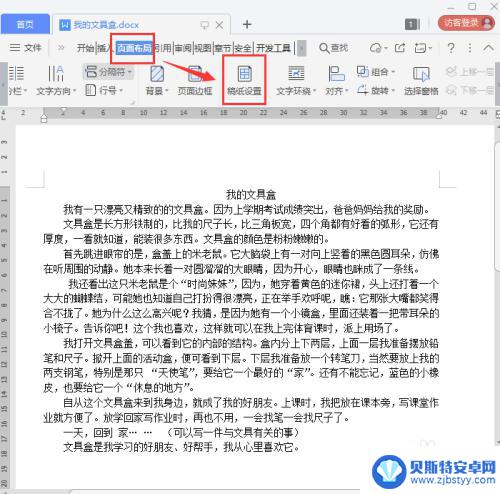The width and height of the screenshot is (500, 494).
Task: Close the 我的文具盒.docx document tab
Action: (219, 25)
